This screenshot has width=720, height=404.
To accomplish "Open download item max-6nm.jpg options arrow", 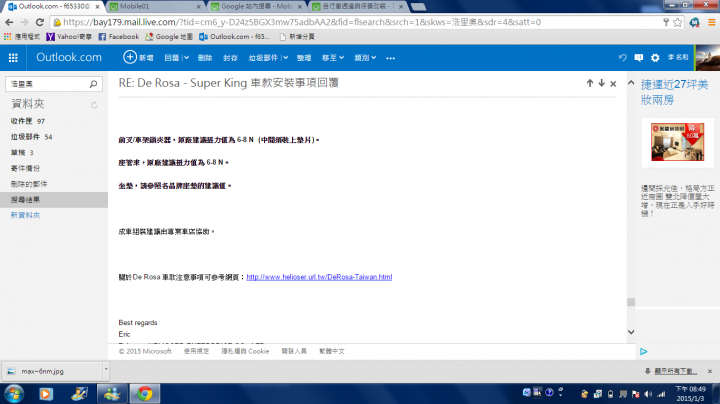I will pyautogui.click(x=106, y=369).
